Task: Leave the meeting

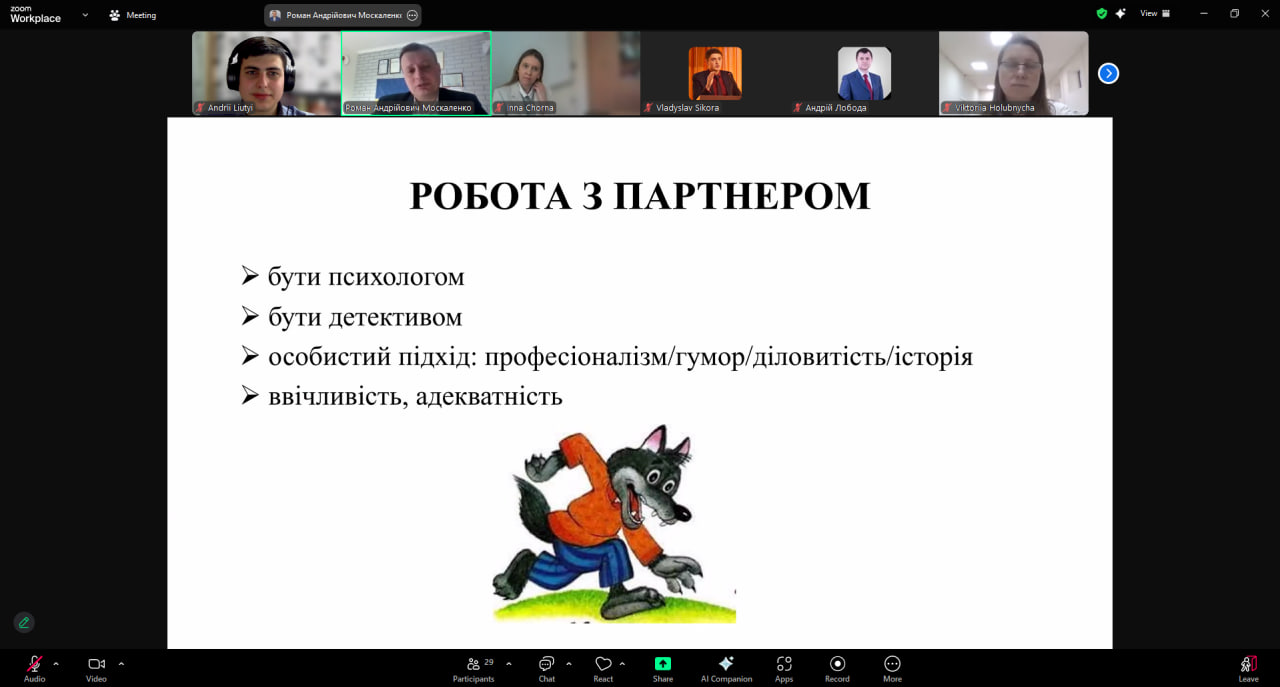Action: [1248, 668]
